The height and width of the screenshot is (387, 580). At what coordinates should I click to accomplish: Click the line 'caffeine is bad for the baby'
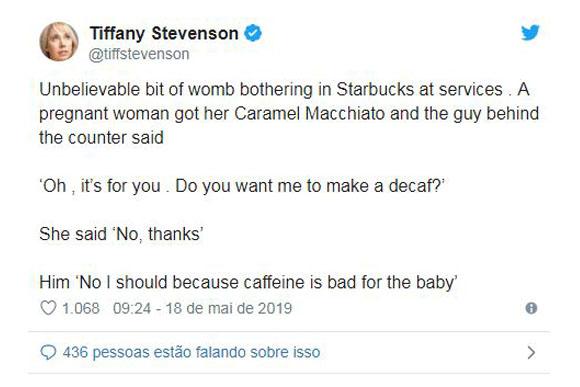248,282
